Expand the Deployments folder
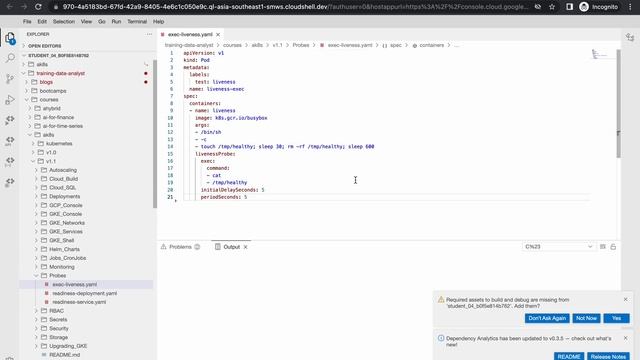 click(x=64, y=196)
